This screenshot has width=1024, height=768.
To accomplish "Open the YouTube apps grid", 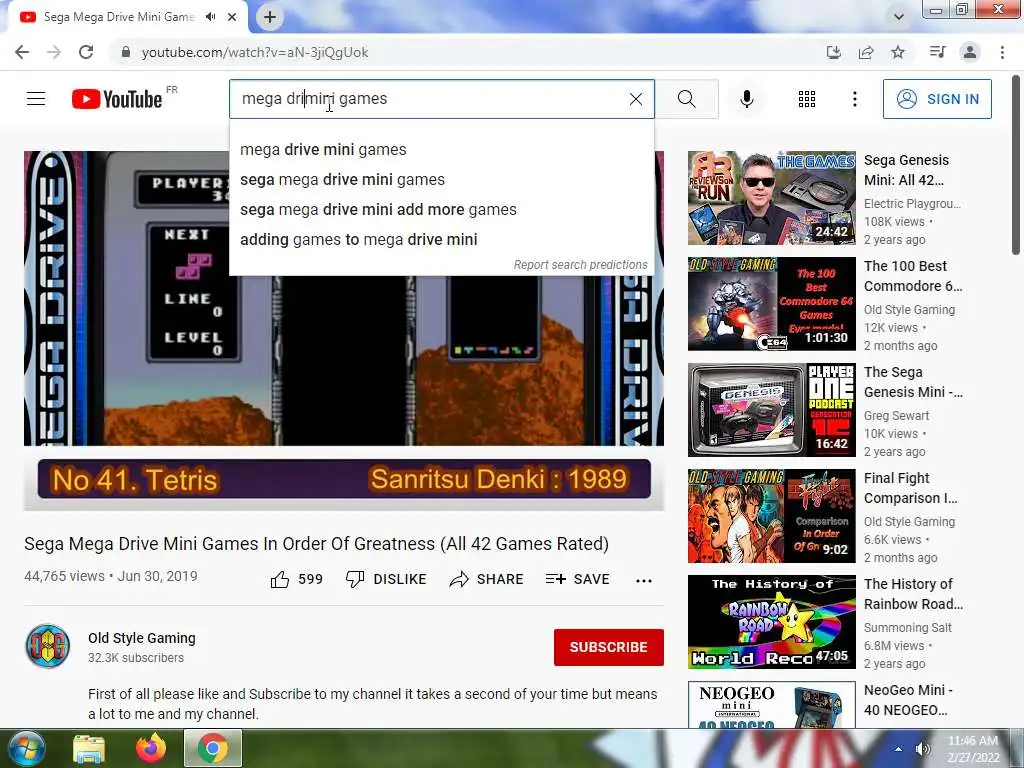I will pyautogui.click(x=807, y=99).
